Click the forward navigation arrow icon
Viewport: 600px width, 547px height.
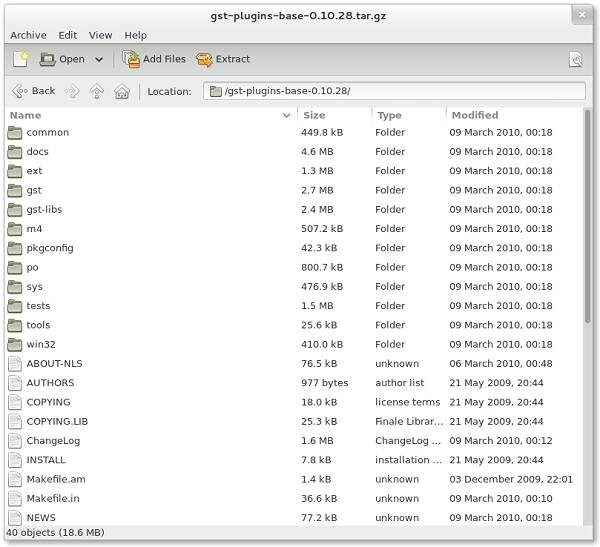tap(72, 91)
